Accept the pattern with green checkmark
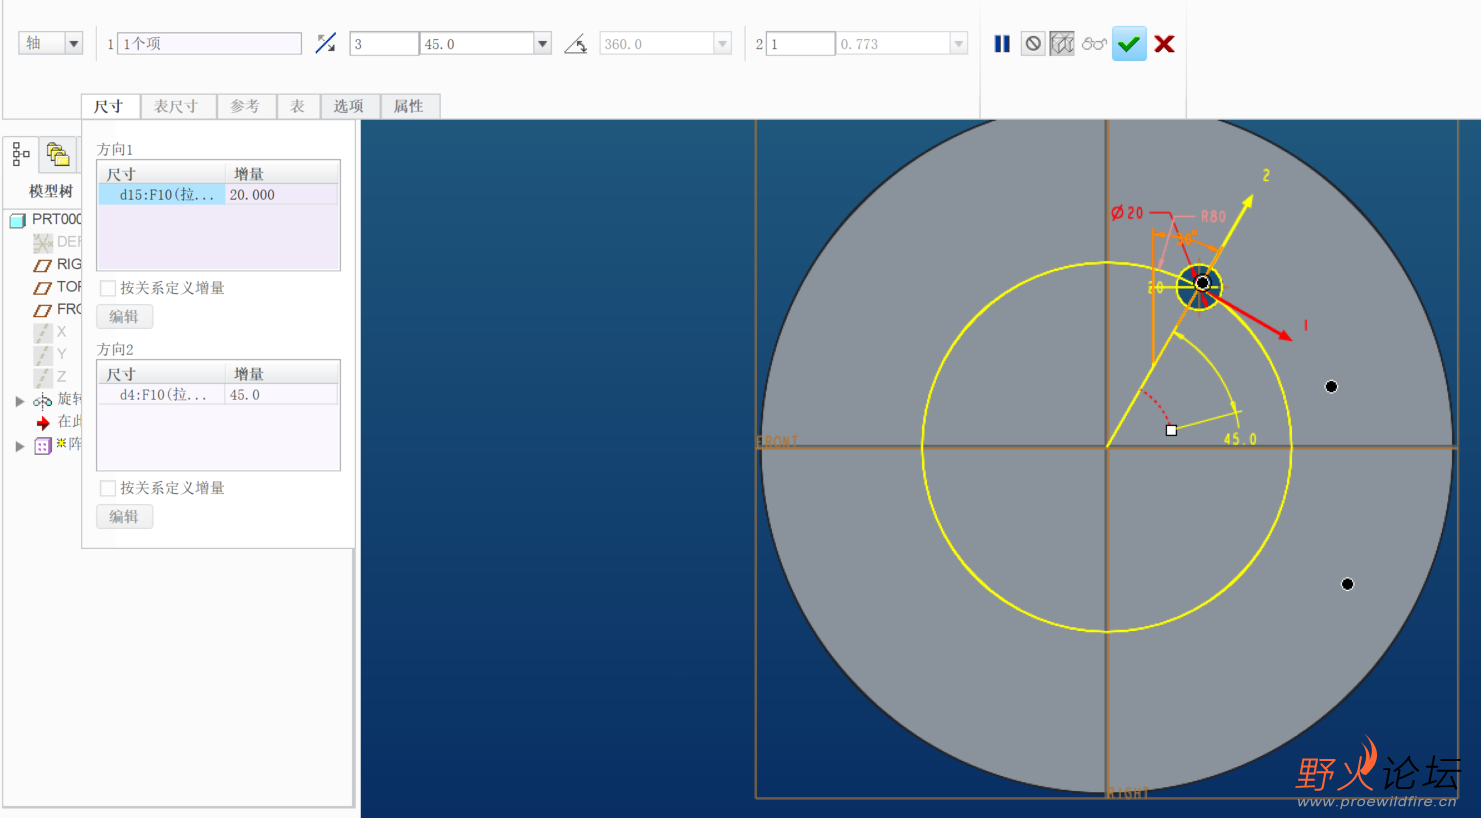1481x818 pixels. click(1129, 44)
